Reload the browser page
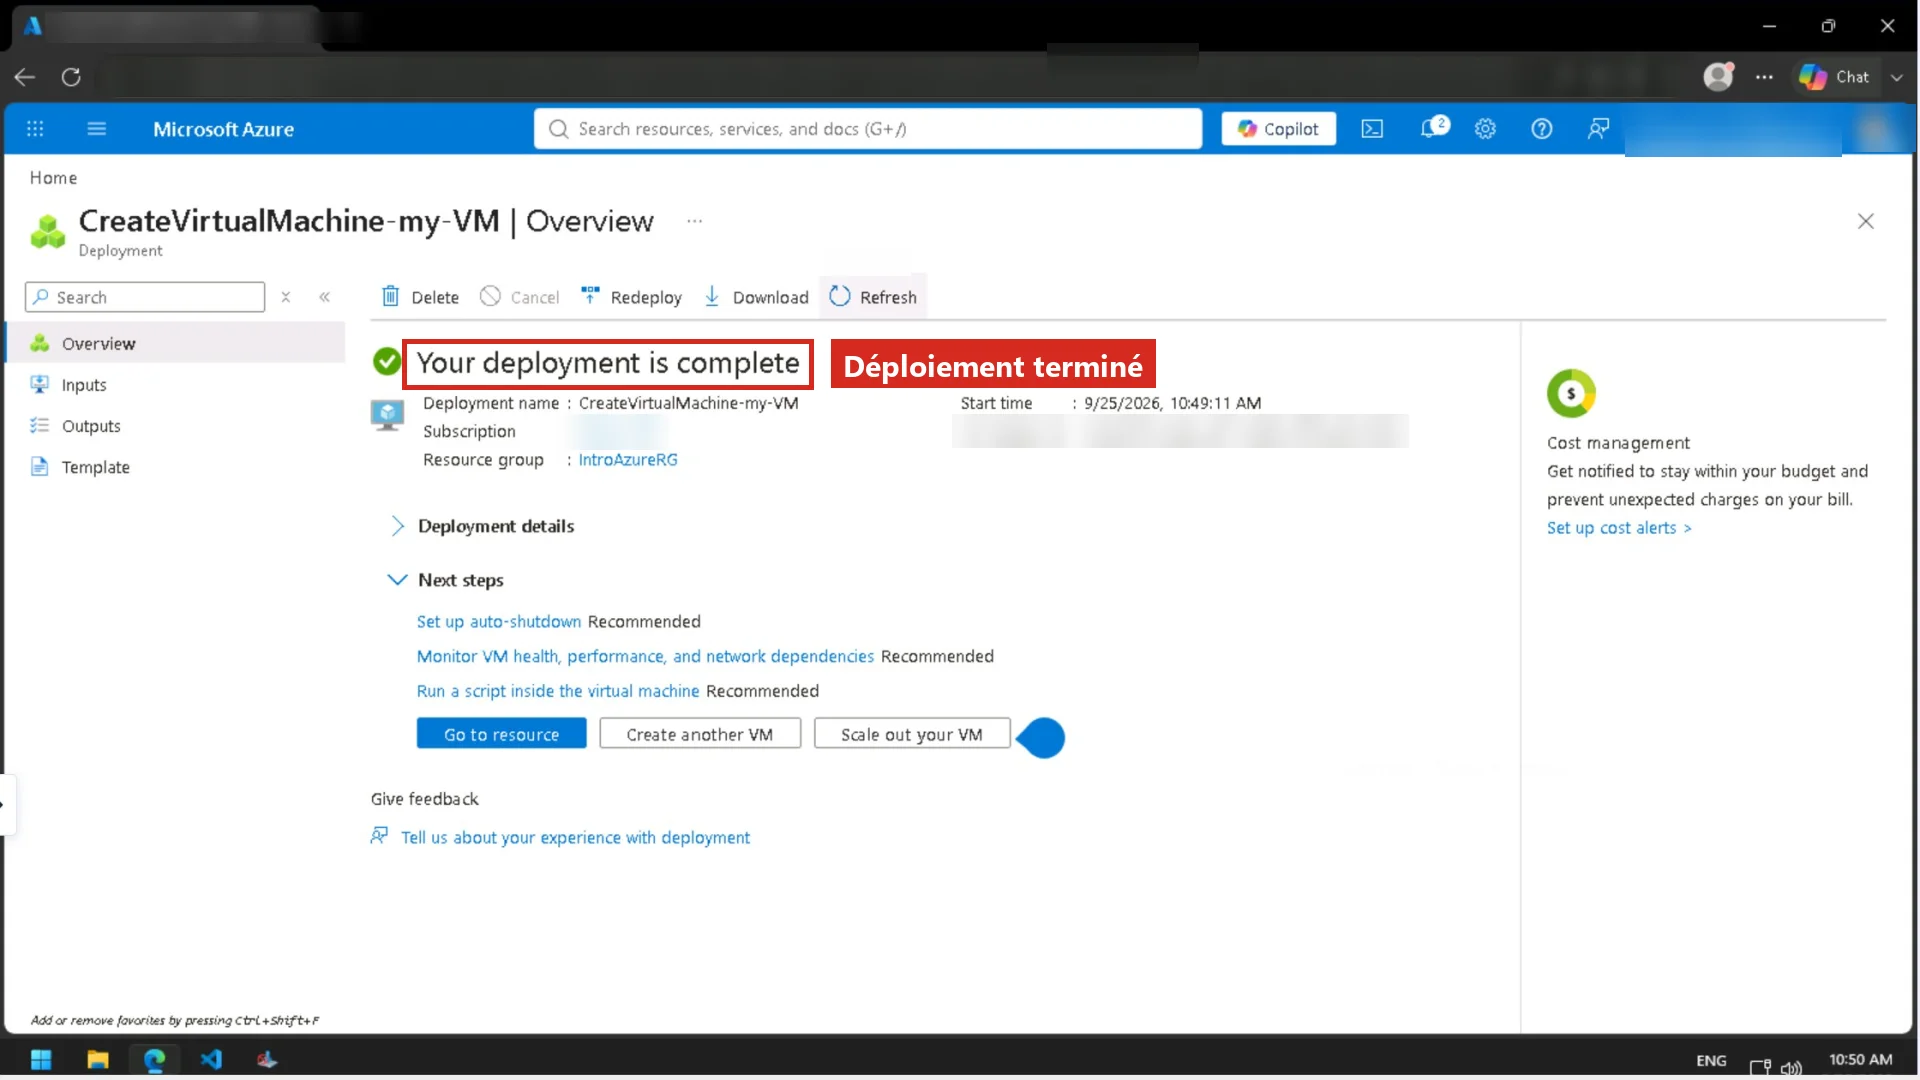Screen dimensions: 1920x1080 71,77
